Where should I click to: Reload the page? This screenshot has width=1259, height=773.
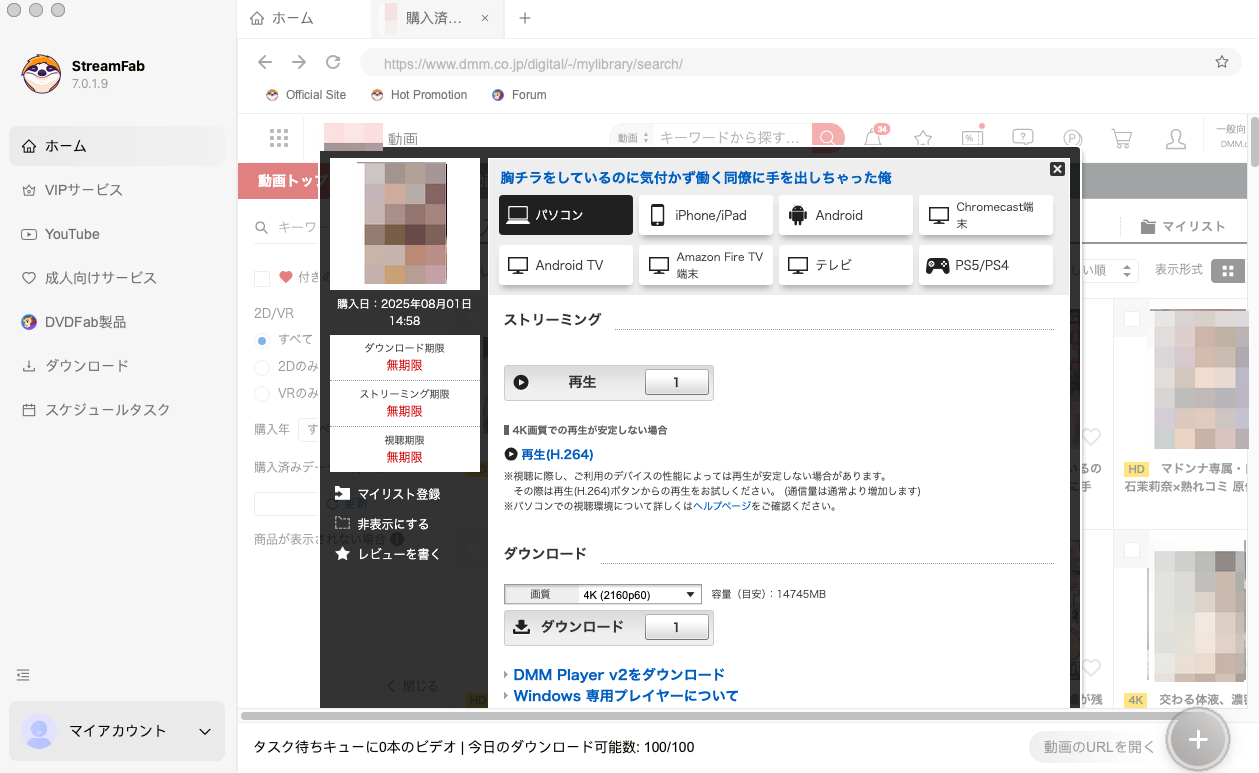tap(334, 62)
